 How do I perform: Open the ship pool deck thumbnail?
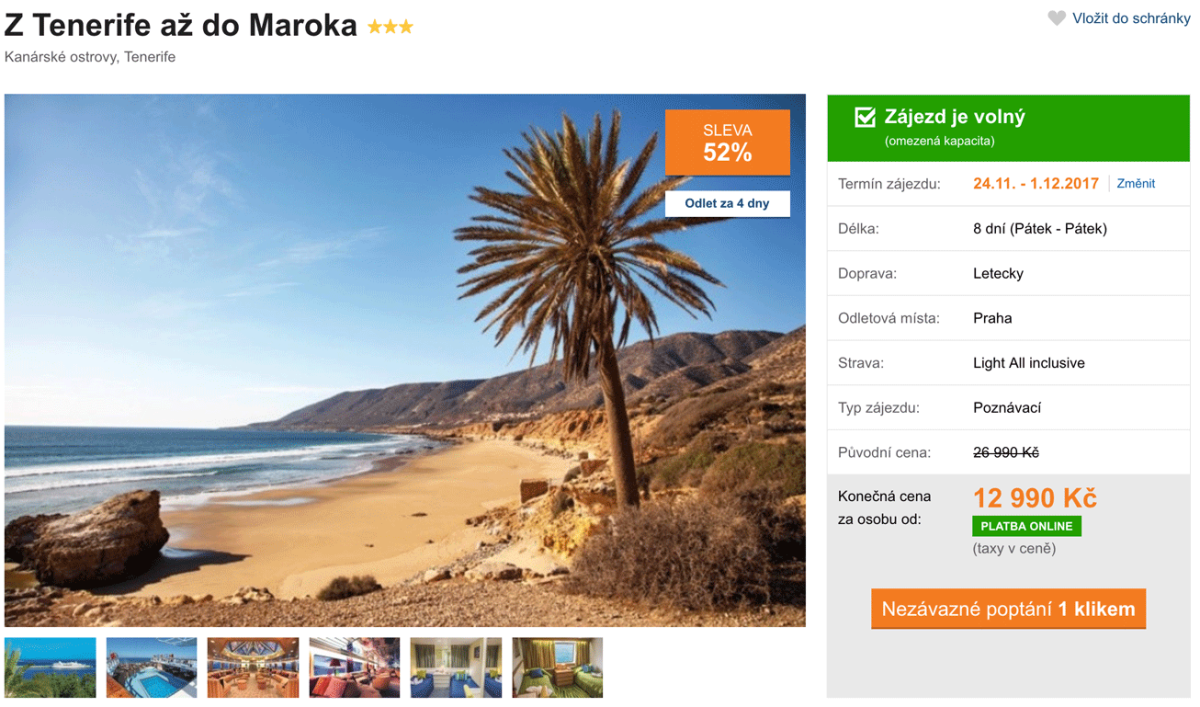point(152,667)
